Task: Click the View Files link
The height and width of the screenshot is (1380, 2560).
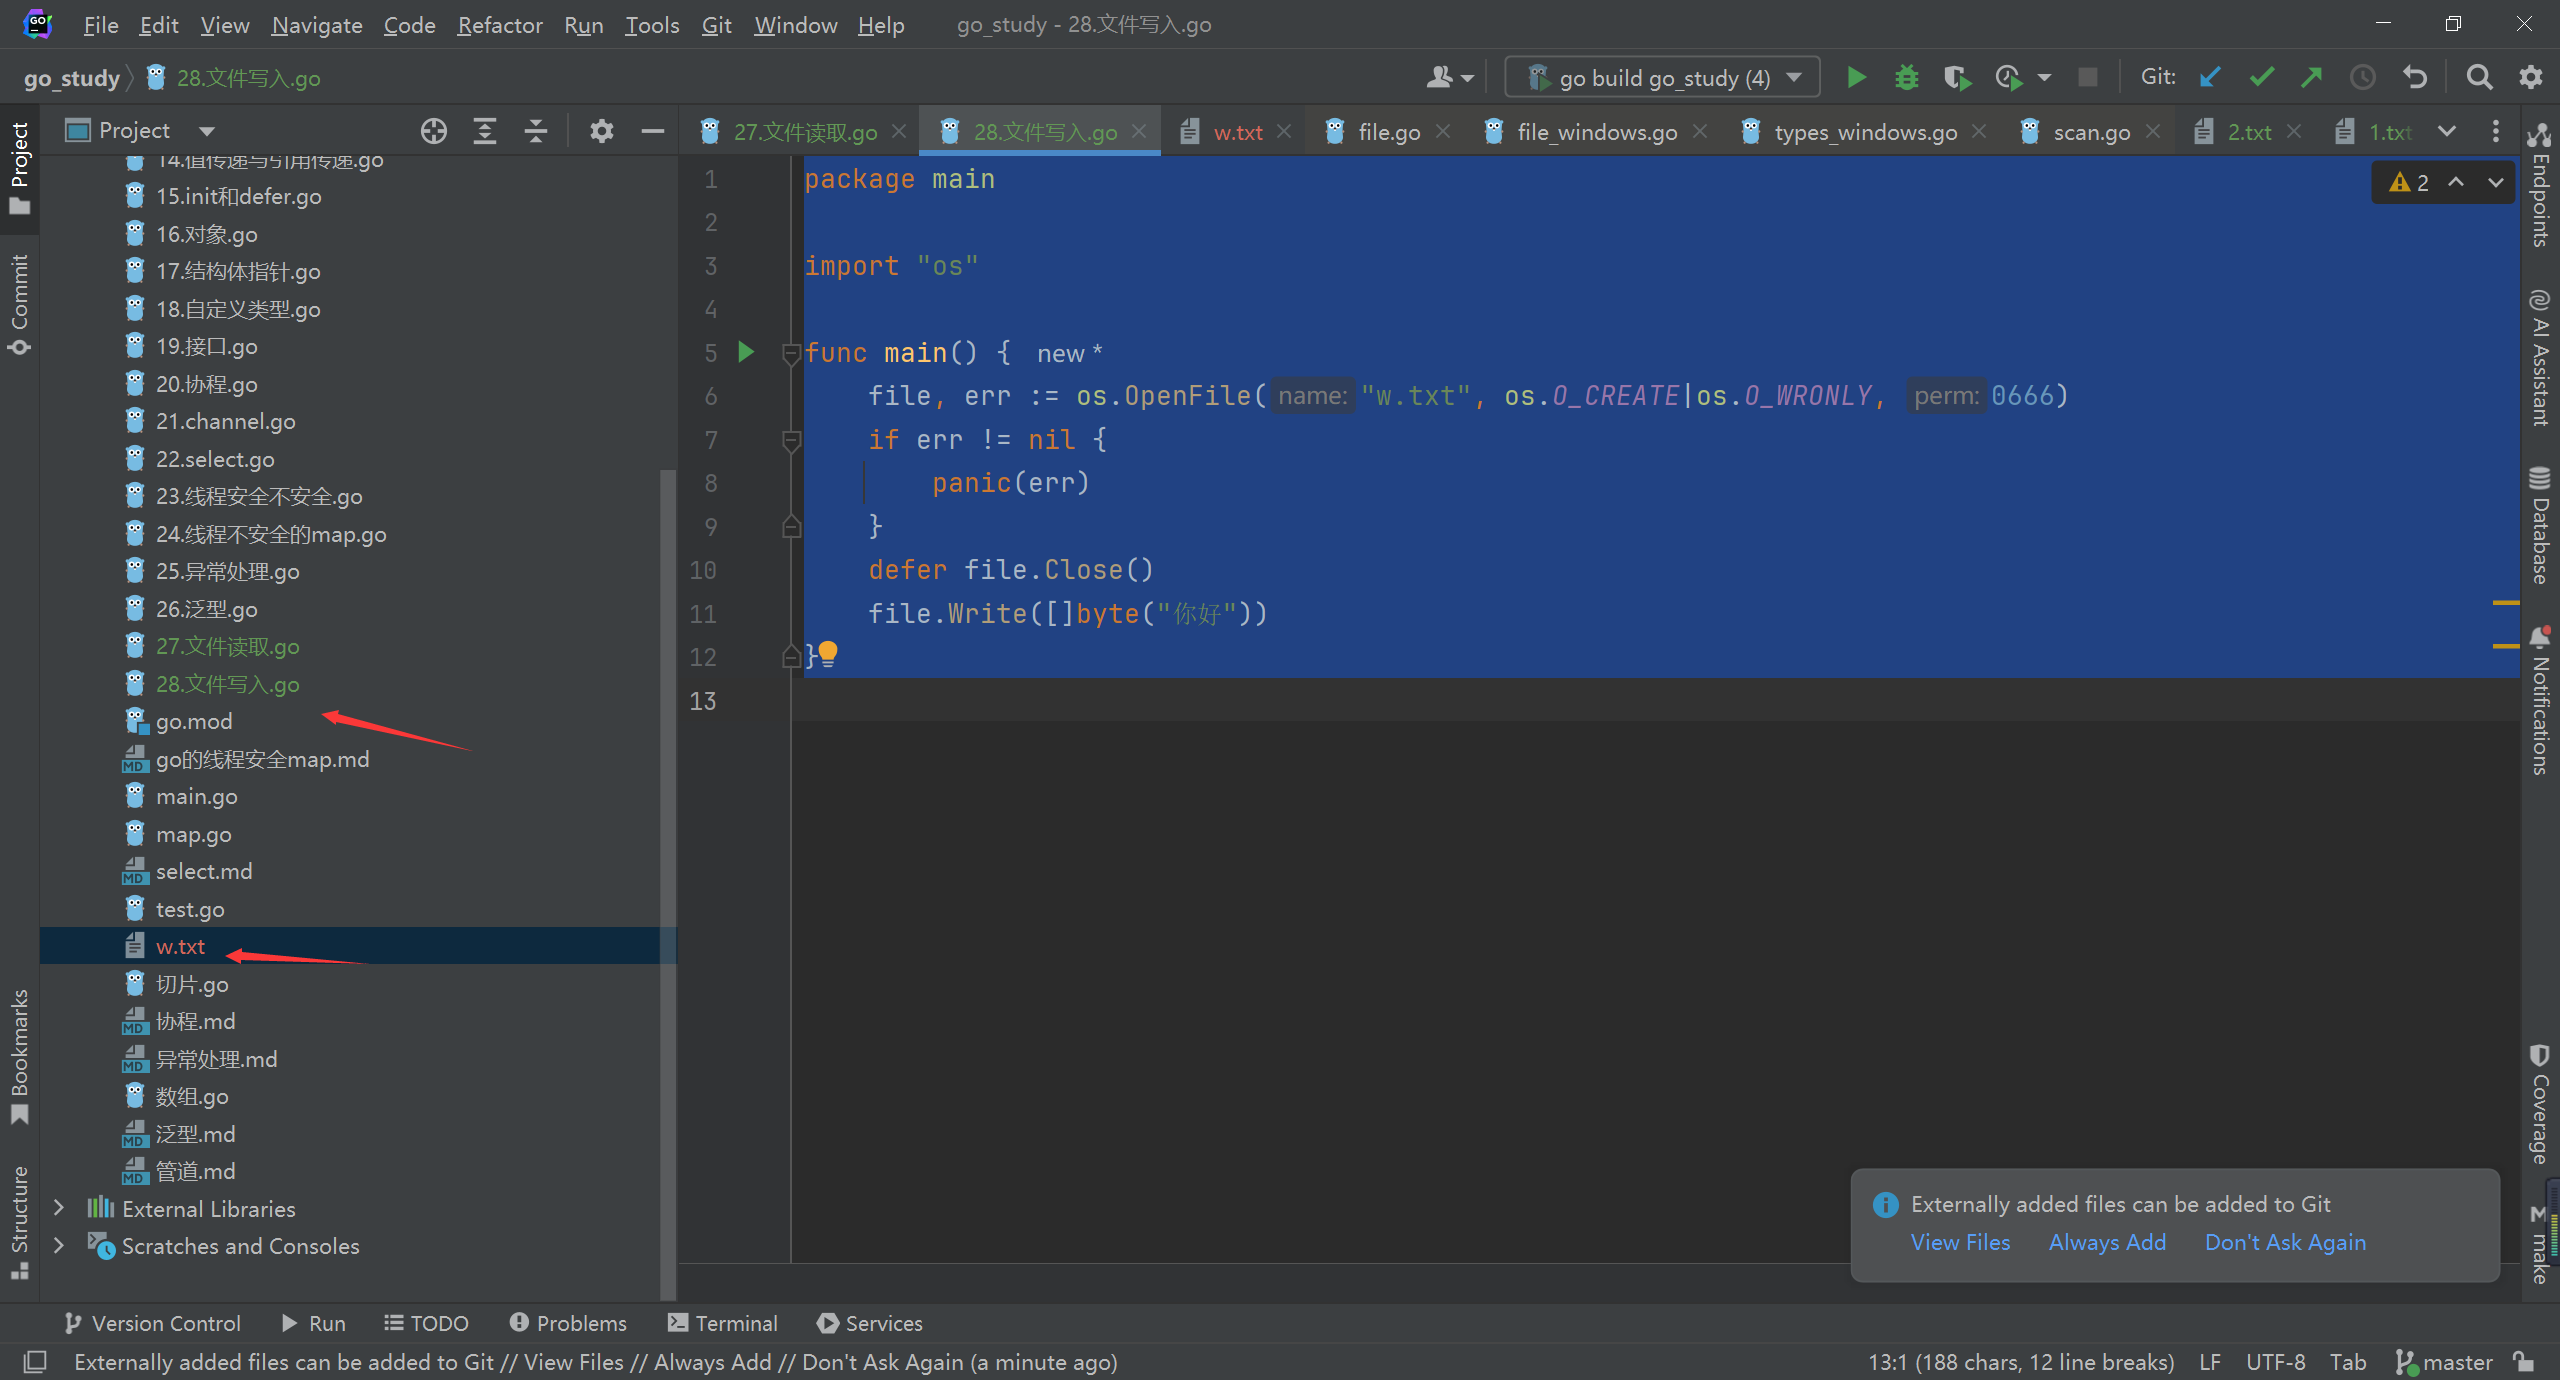Action: pyautogui.click(x=1960, y=1242)
